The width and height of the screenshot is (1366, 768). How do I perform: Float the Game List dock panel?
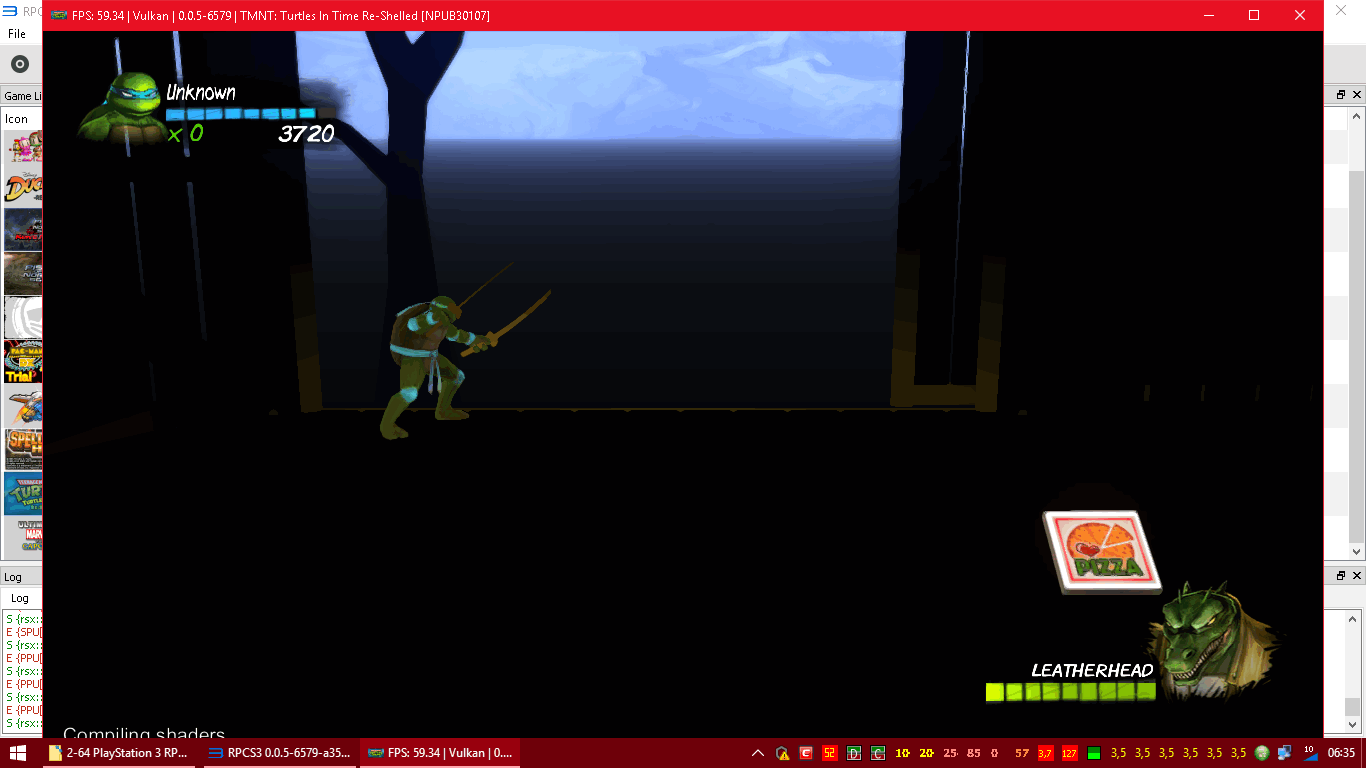click(1341, 95)
